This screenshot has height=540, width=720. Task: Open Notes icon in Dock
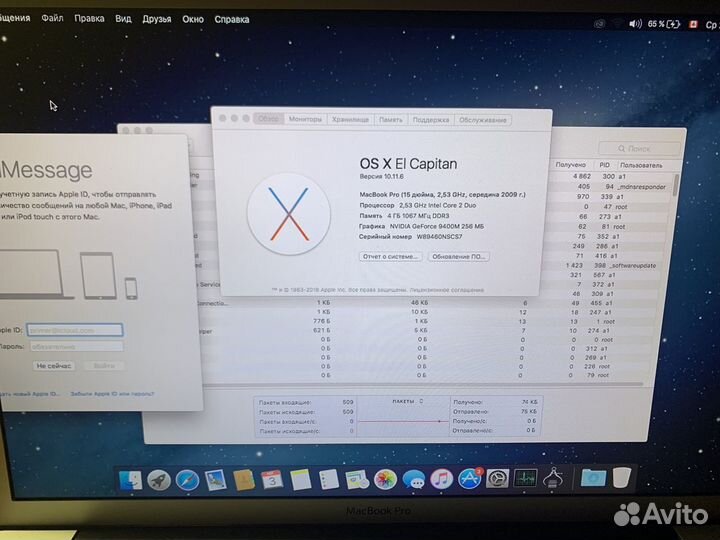(x=300, y=480)
